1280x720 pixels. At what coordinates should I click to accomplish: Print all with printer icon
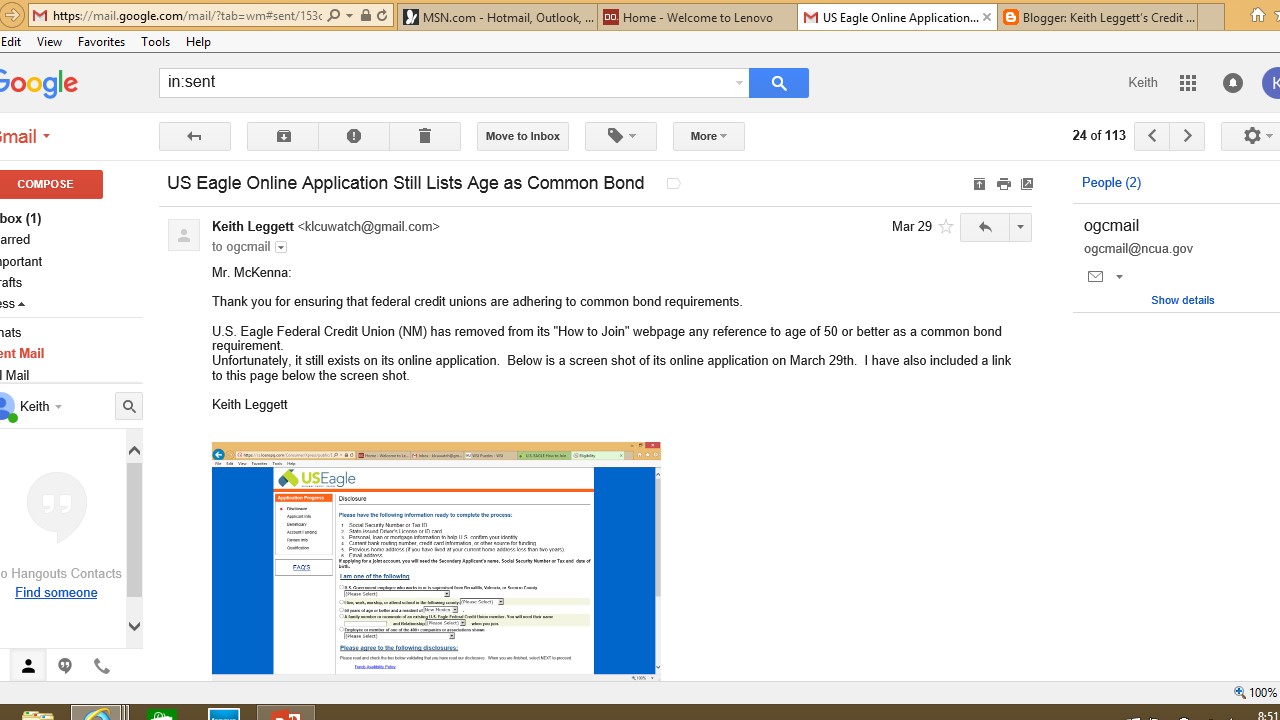click(1003, 184)
